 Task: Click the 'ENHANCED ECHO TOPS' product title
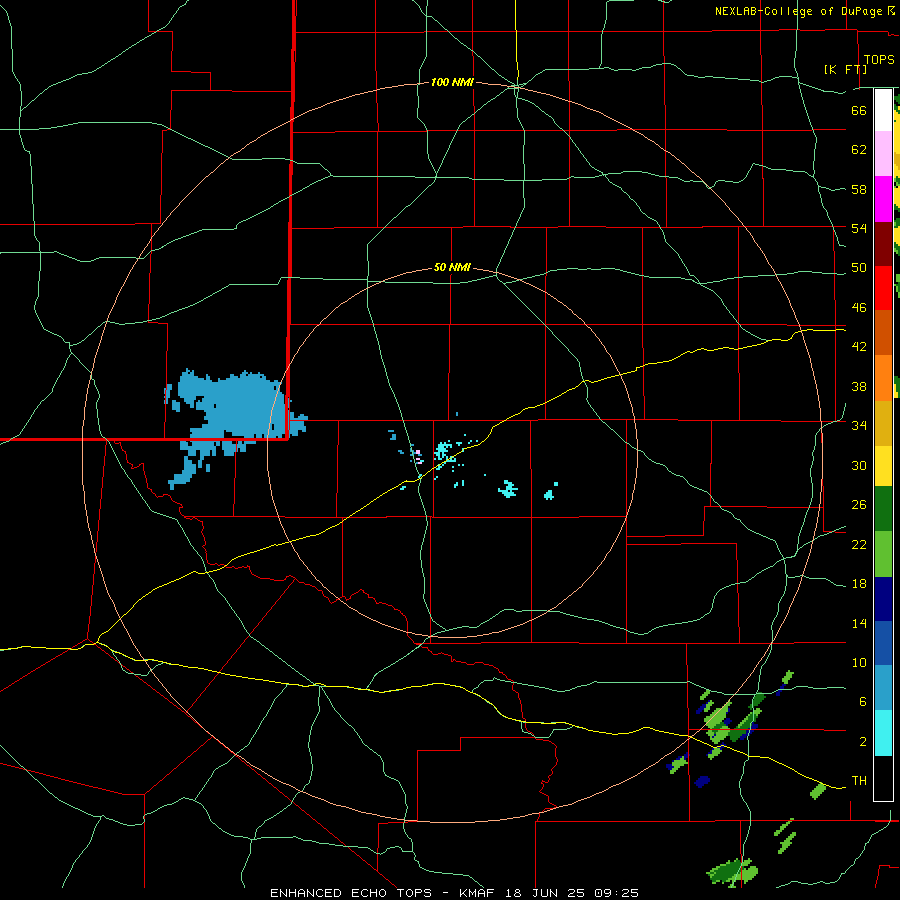[x=350, y=893]
